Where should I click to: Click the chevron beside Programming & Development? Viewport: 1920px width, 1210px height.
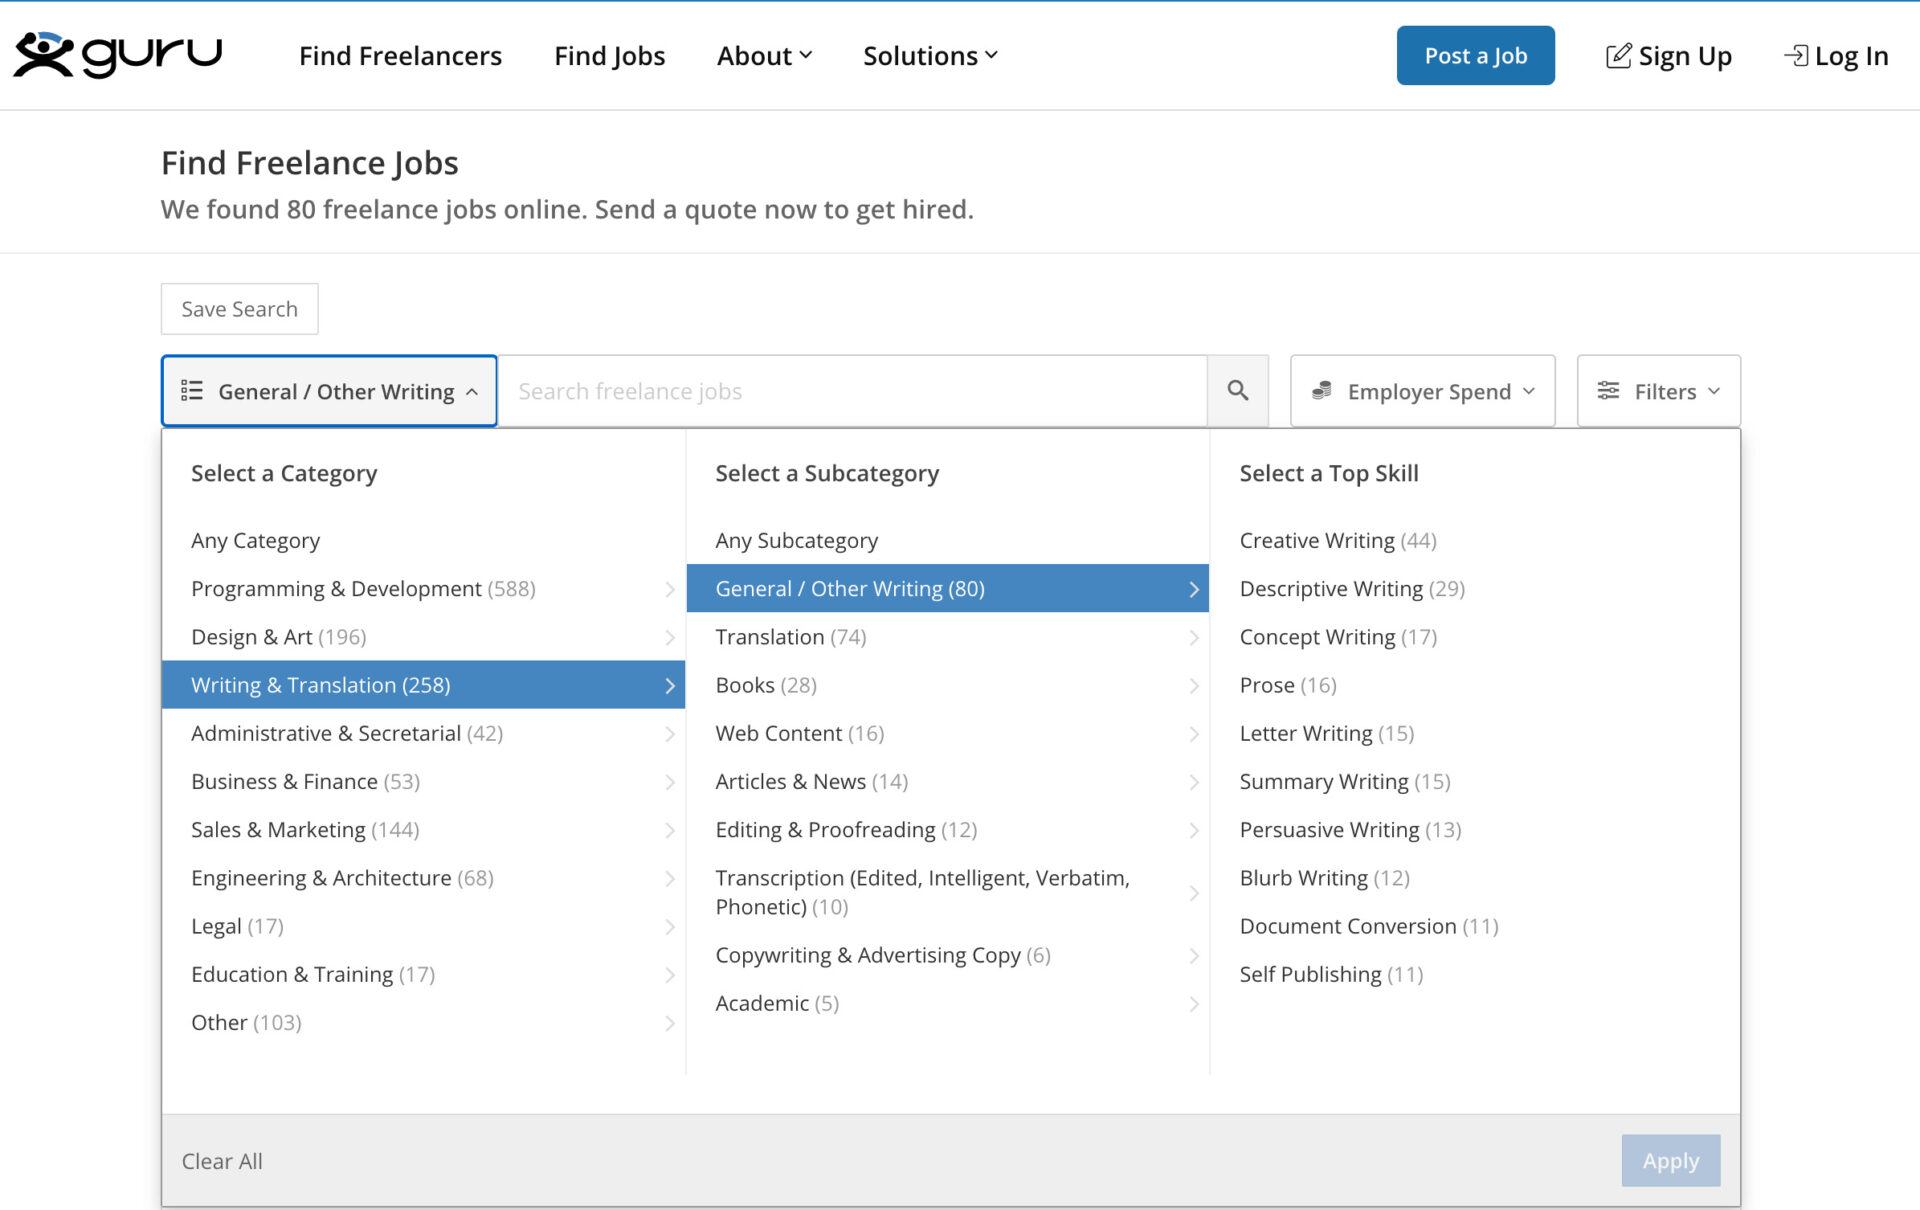click(670, 589)
